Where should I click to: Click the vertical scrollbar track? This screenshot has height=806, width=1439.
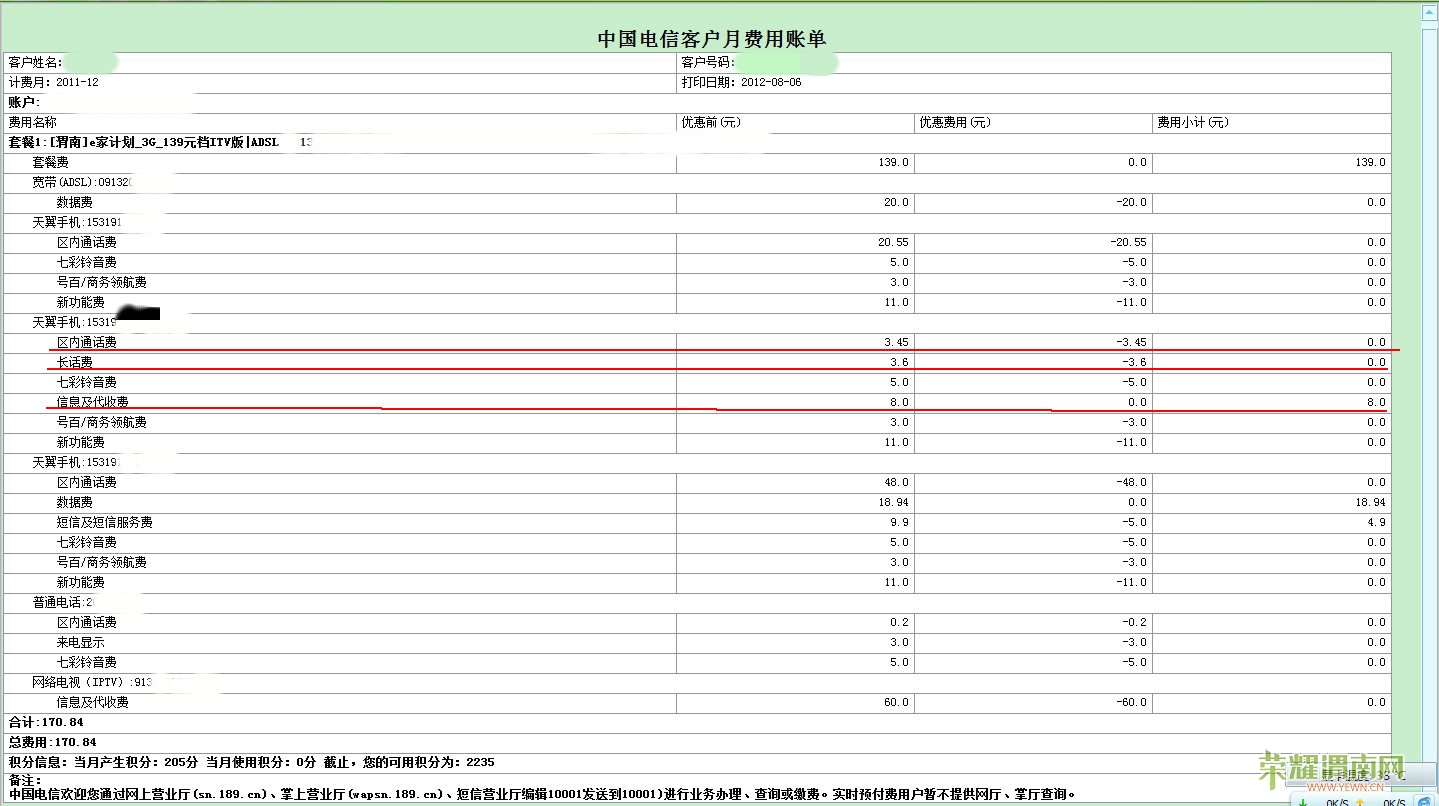pos(1428,400)
